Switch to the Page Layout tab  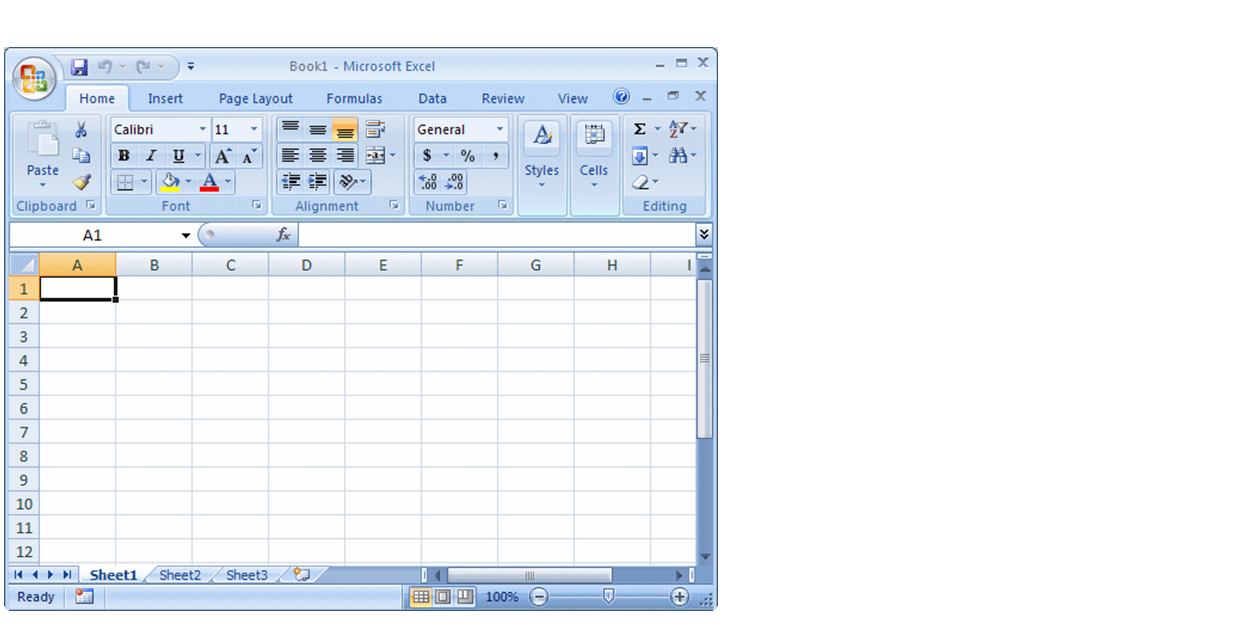click(x=256, y=98)
